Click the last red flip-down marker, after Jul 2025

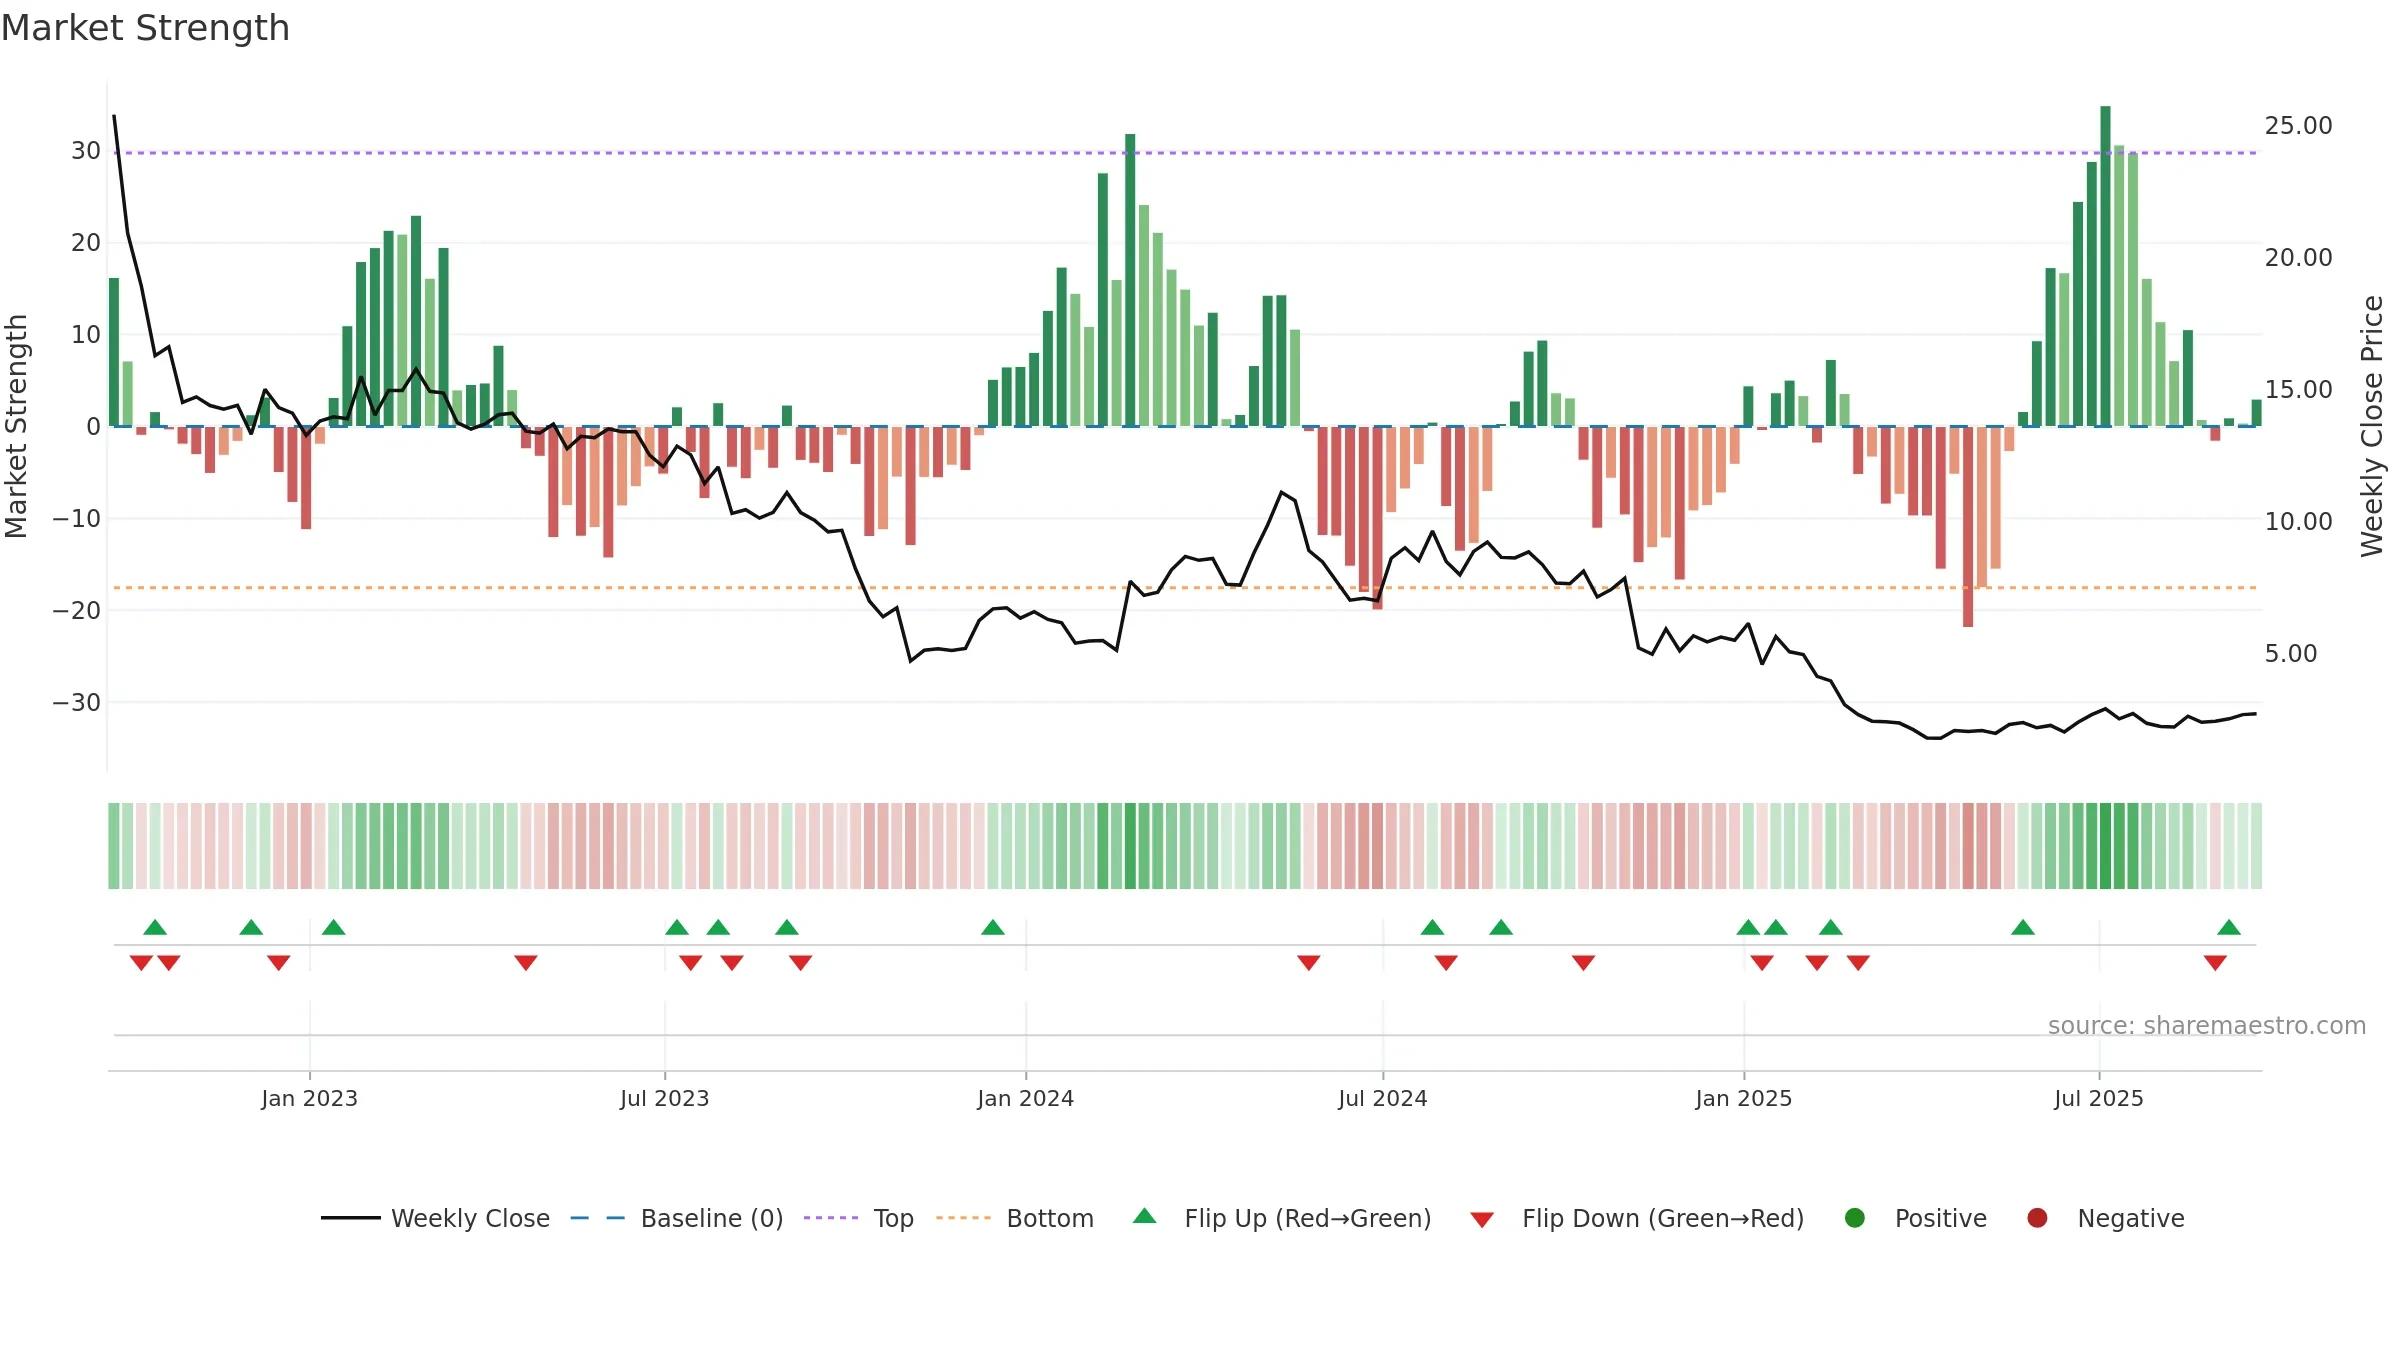pyautogui.click(x=2215, y=962)
